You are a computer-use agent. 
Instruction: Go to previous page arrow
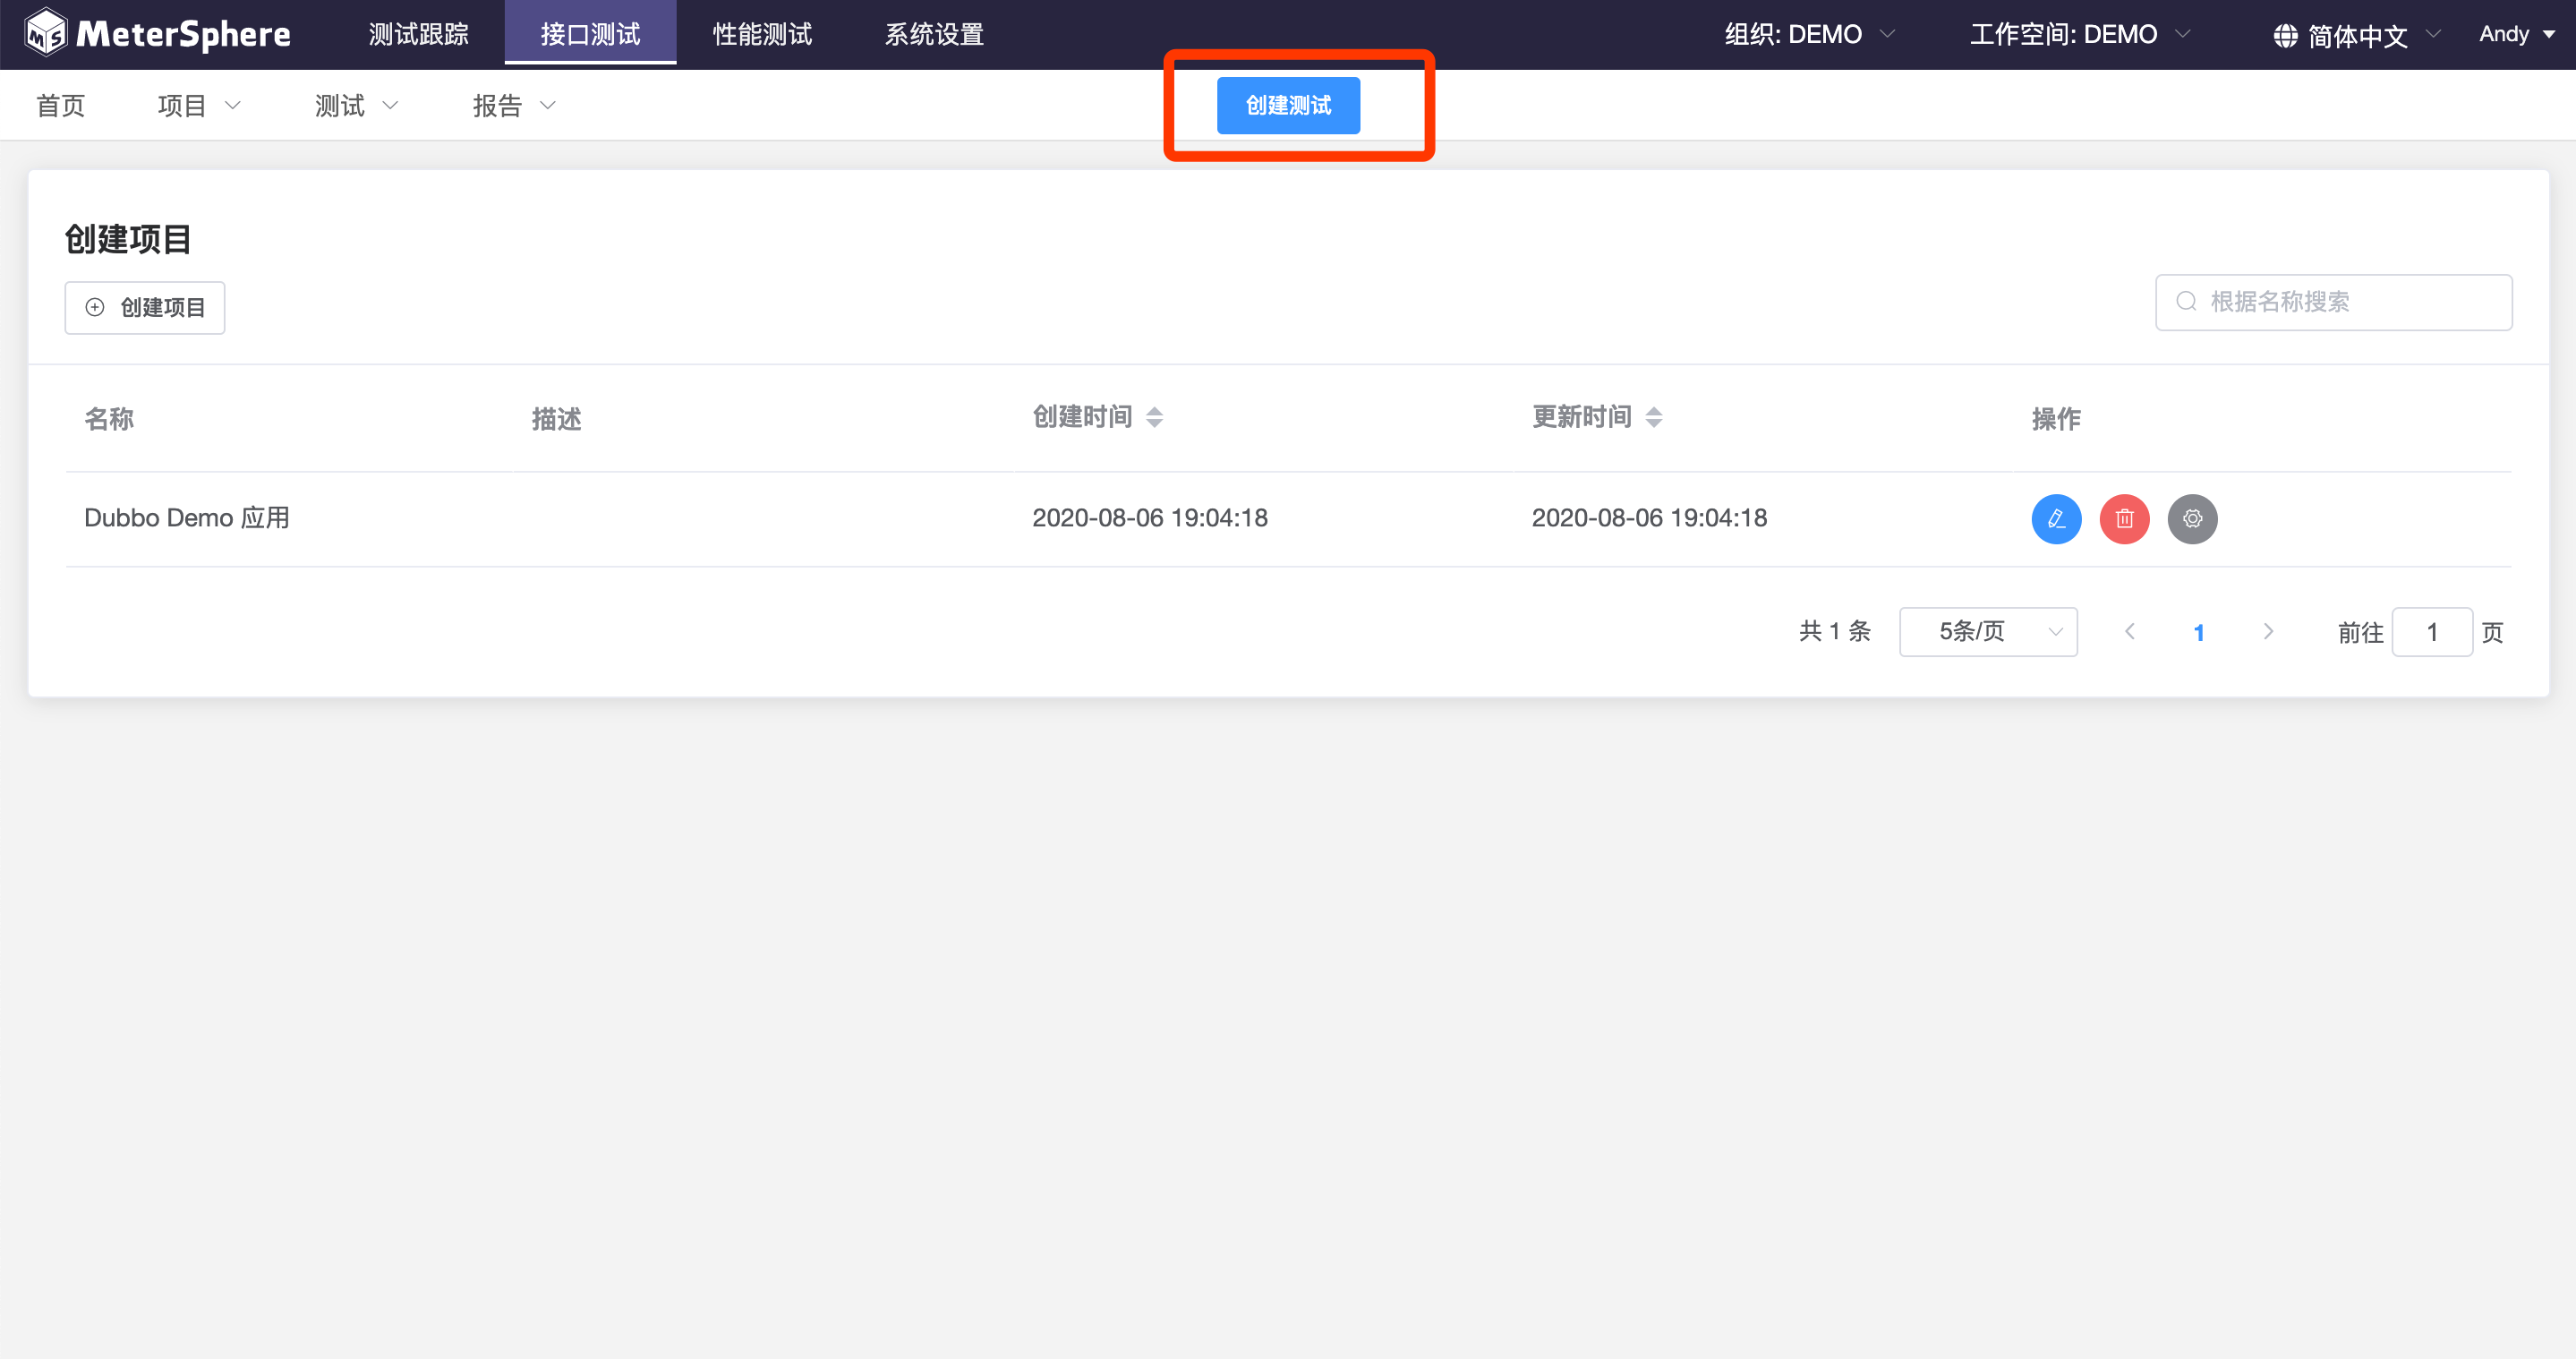[x=2130, y=631]
